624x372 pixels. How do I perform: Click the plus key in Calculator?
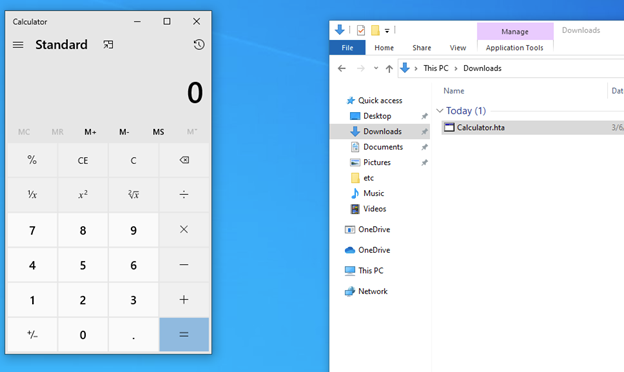click(184, 300)
